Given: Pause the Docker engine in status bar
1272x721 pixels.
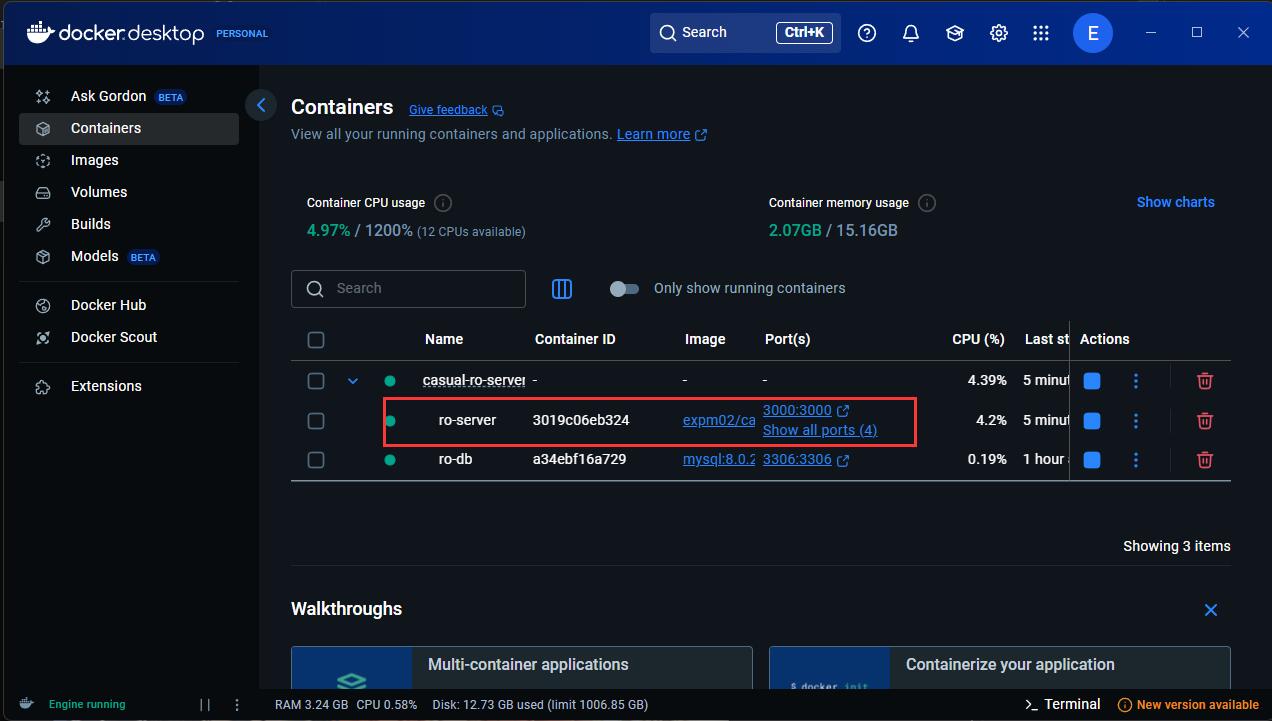Looking at the screenshot, I should click(x=205, y=705).
